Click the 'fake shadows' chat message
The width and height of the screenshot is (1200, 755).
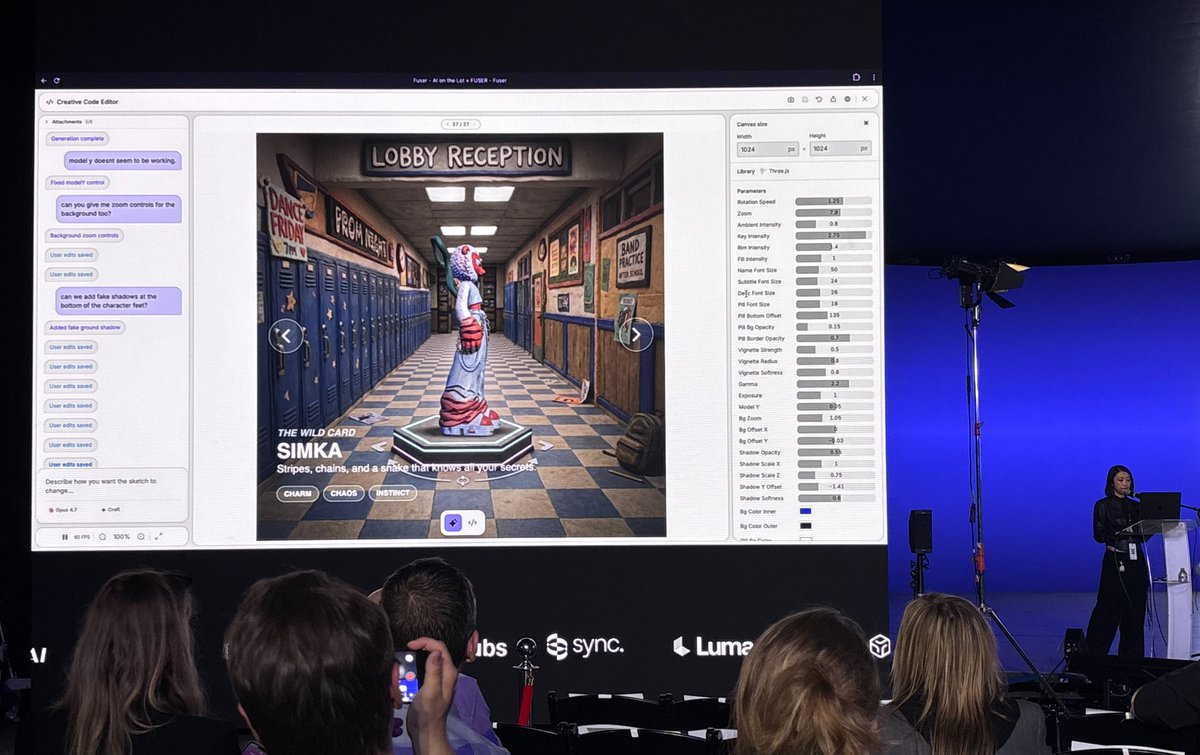(x=118, y=300)
